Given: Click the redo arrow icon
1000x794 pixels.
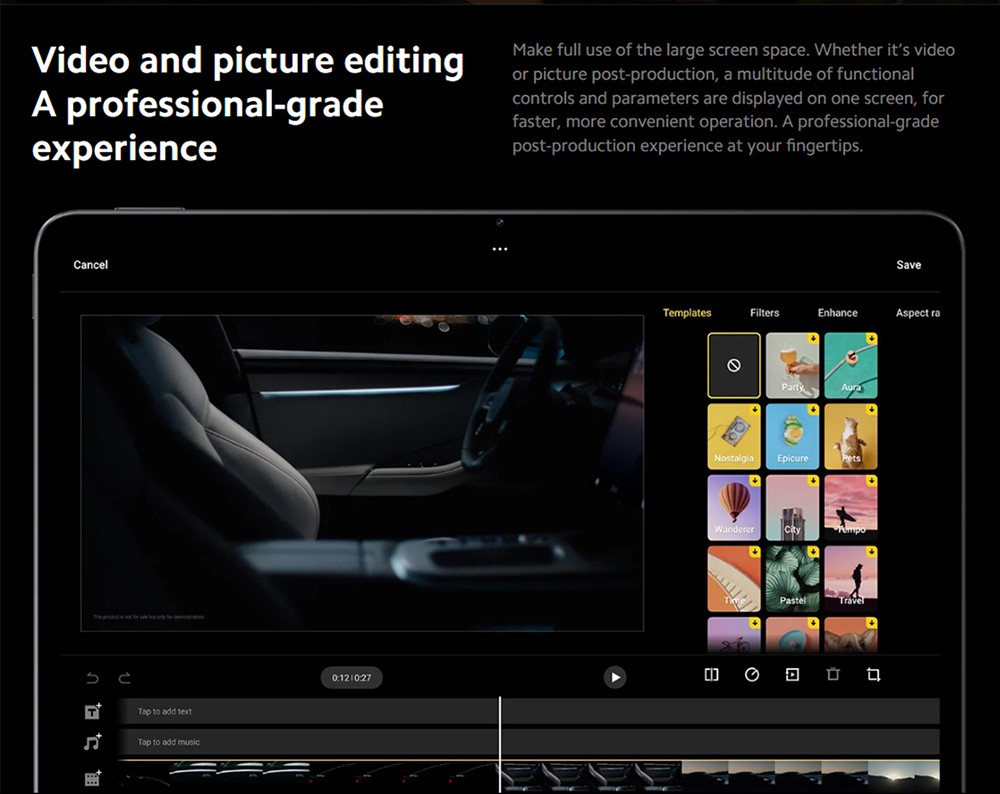Looking at the screenshot, I should point(125,678).
